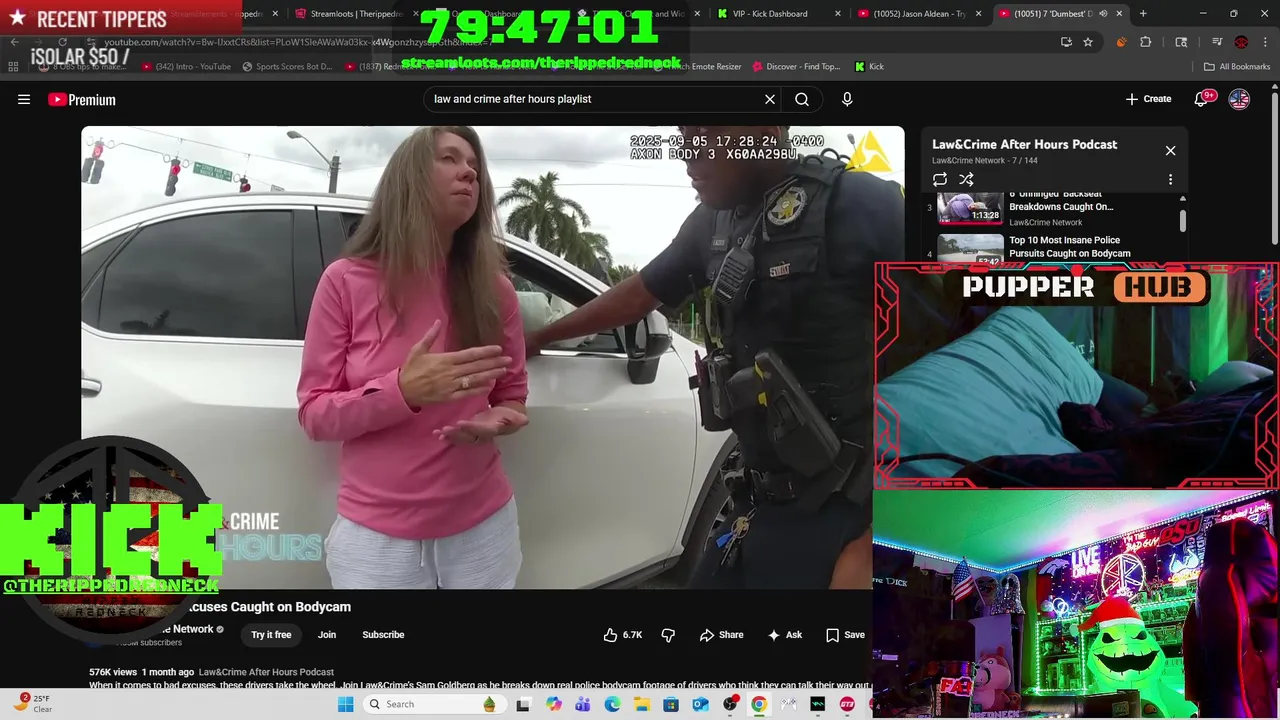This screenshot has height=720, width=1280.
Task: Open Intro - YouTube bookmark
Action: [187, 67]
